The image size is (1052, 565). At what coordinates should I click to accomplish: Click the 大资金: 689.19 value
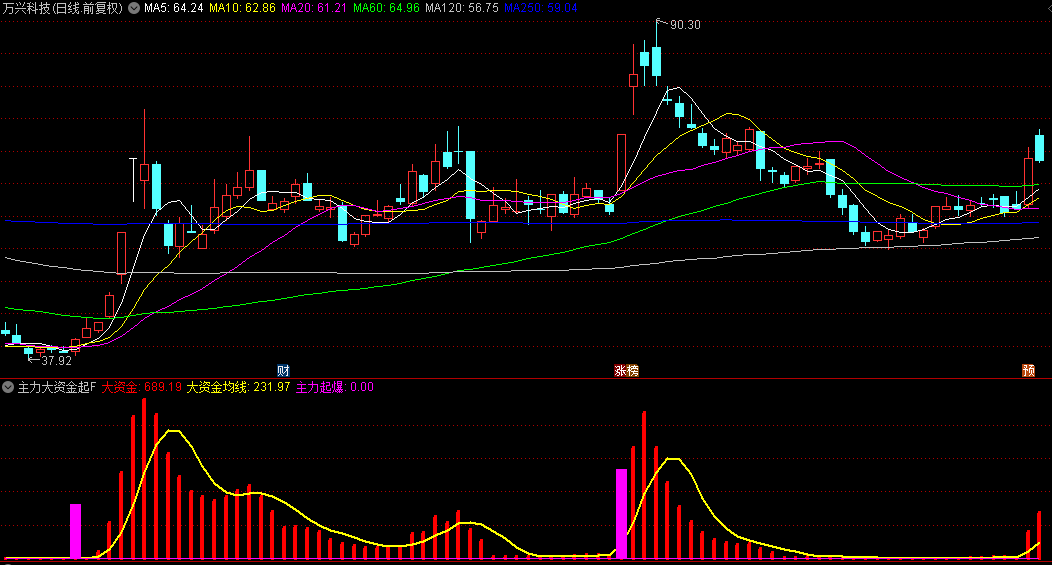[142, 387]
